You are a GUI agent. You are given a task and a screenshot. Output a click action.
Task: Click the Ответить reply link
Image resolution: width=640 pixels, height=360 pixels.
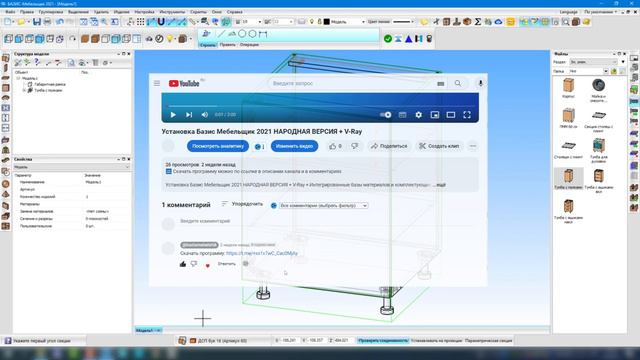(x=227, y=264)
